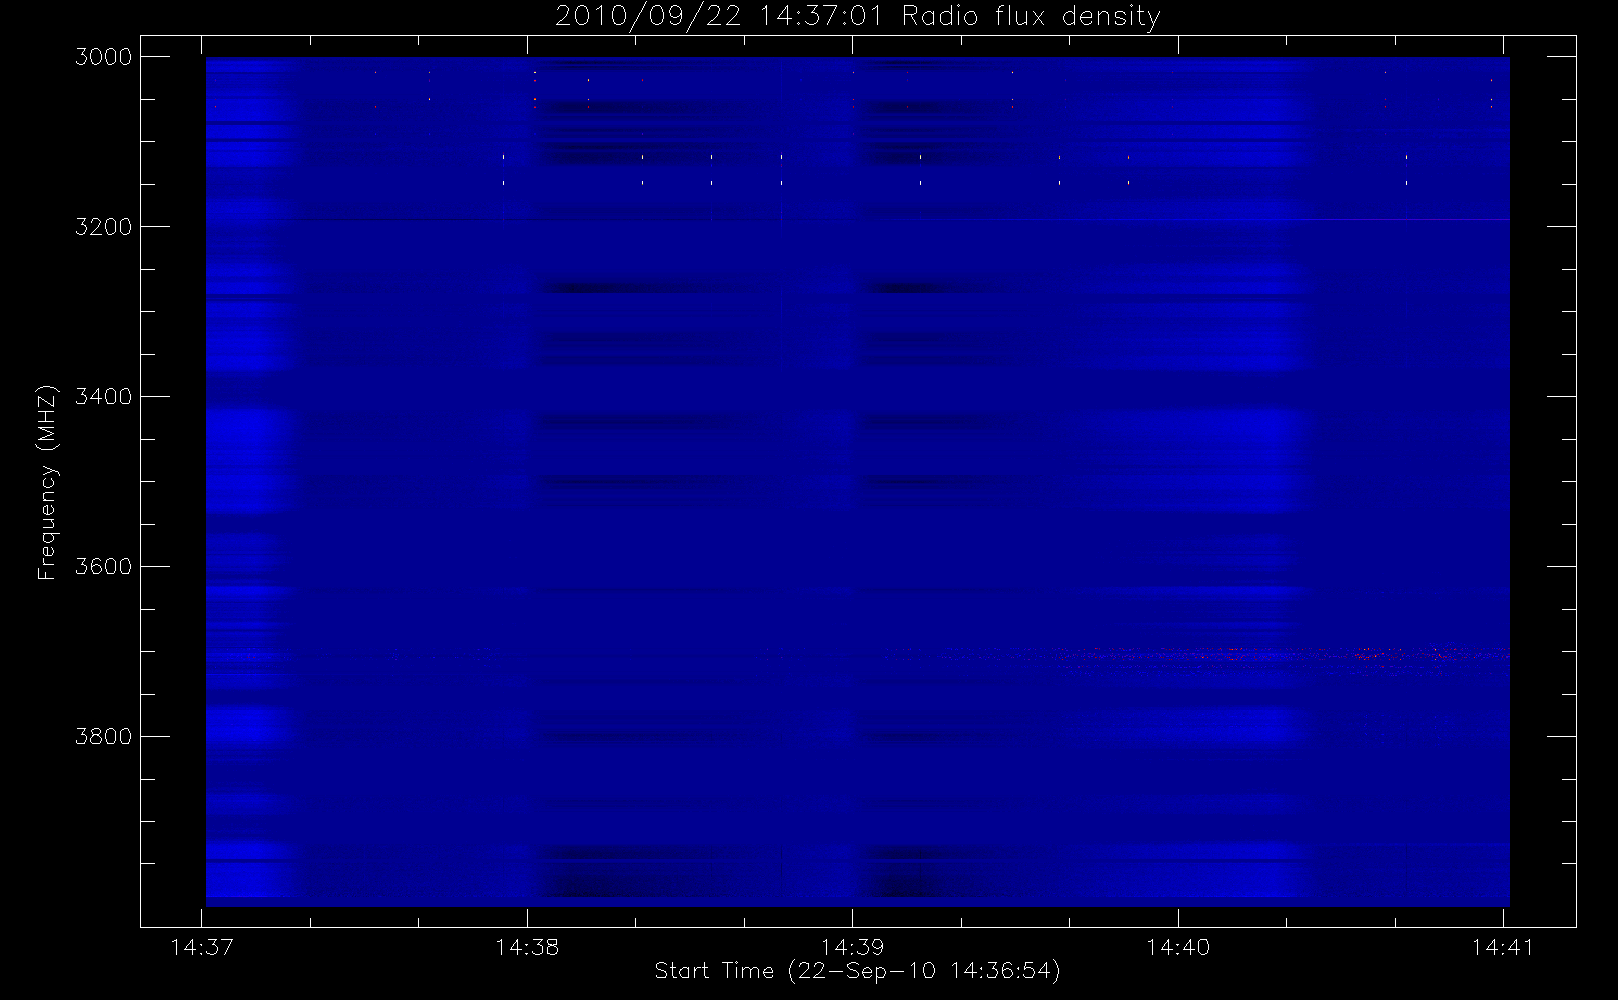Select the 3600 frequency tick label
Viewport: 1618px width, 1000px height.
104,567
